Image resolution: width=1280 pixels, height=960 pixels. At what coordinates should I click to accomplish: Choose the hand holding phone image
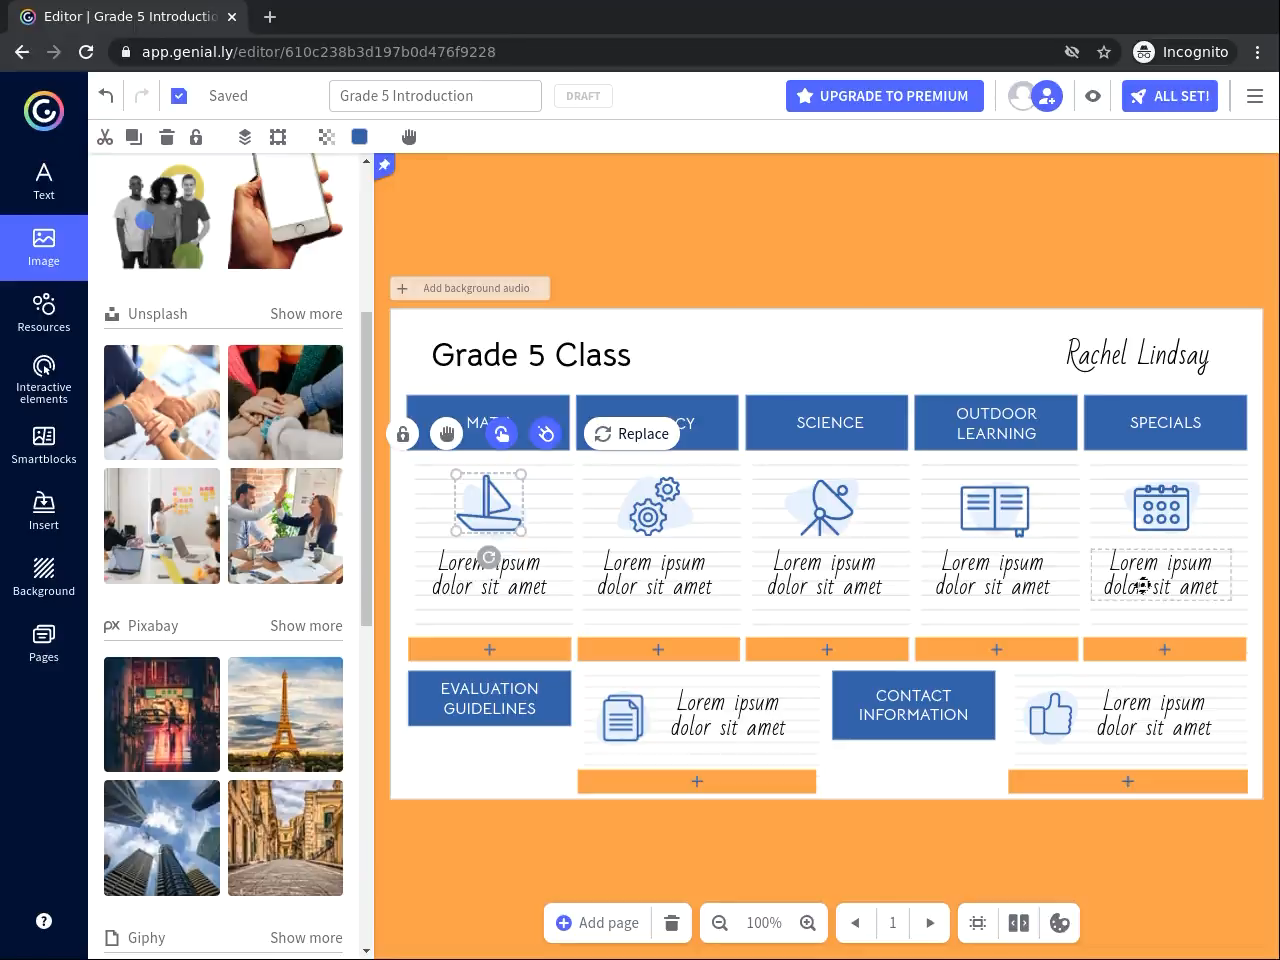coord(285,211)
